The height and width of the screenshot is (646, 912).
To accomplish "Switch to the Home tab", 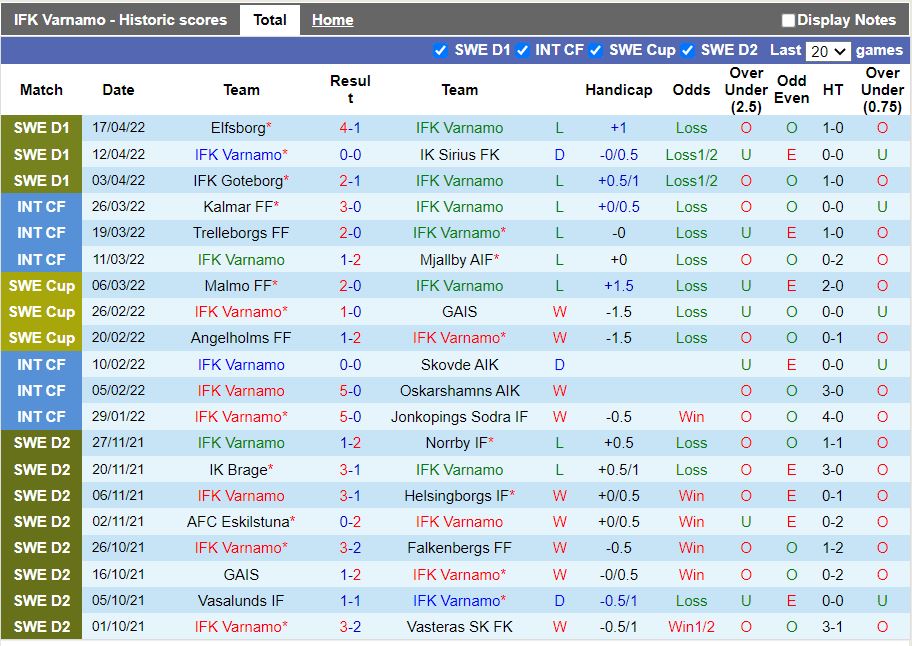I will pos(332,20).
